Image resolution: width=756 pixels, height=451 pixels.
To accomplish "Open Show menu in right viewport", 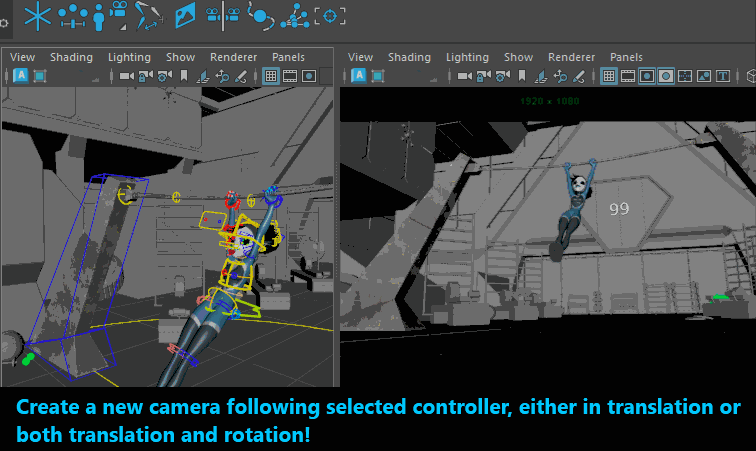I will click(x=518, y=57).
